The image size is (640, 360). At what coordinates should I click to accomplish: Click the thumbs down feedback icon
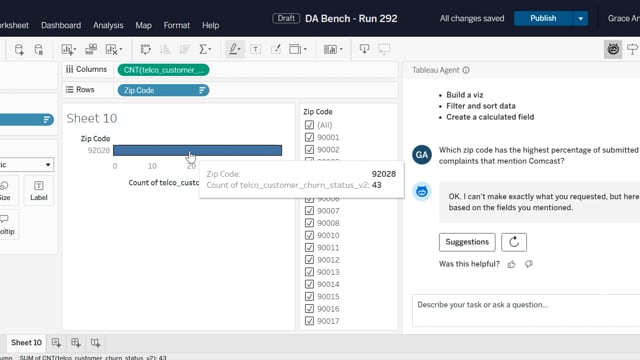(x=529, y=264)
